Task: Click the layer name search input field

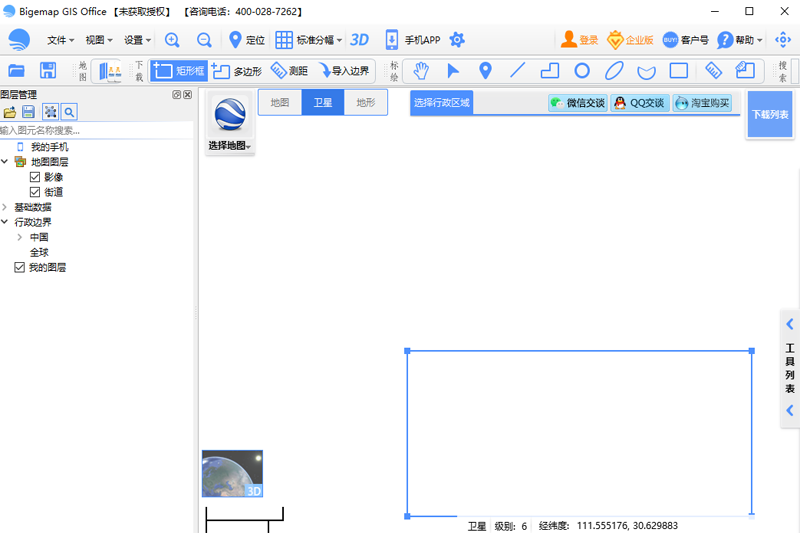Action: 97,130
